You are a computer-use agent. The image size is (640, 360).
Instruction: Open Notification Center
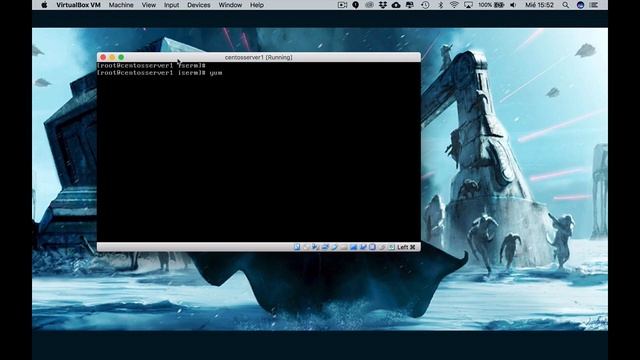click(594, 5)
